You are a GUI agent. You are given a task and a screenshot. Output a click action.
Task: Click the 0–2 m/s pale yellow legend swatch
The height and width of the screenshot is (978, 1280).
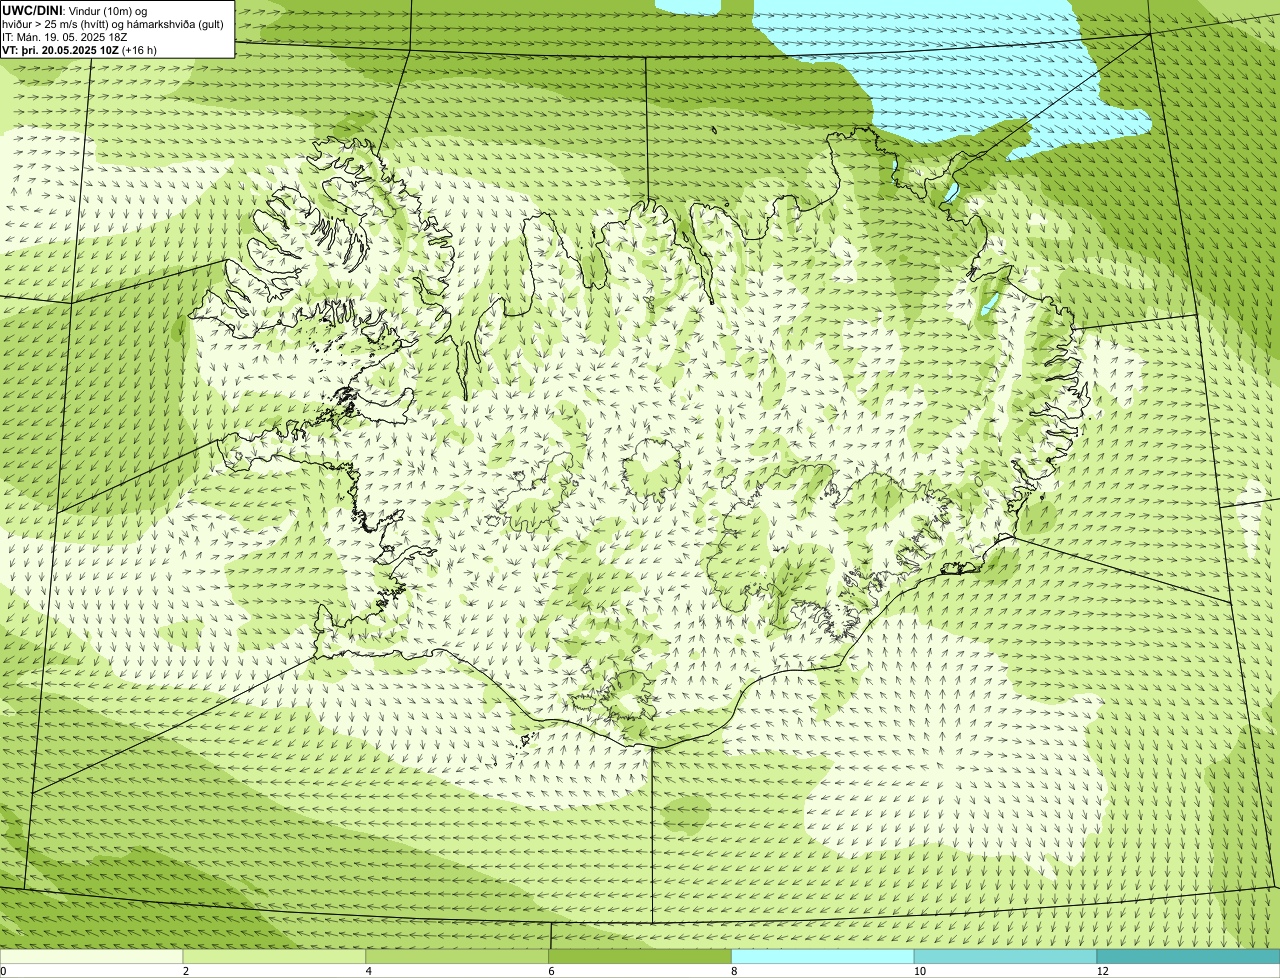click(x=91, y=957)
